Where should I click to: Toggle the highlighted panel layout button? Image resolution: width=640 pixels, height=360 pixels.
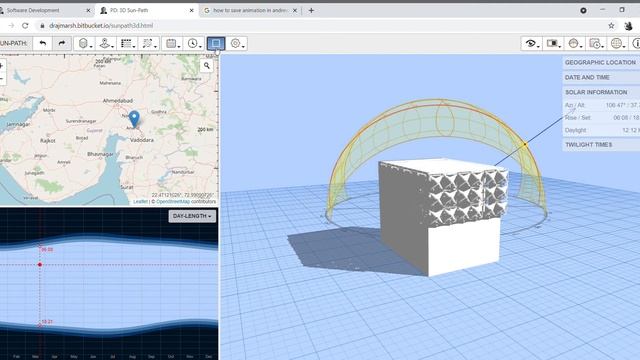[x=216, y=43]
